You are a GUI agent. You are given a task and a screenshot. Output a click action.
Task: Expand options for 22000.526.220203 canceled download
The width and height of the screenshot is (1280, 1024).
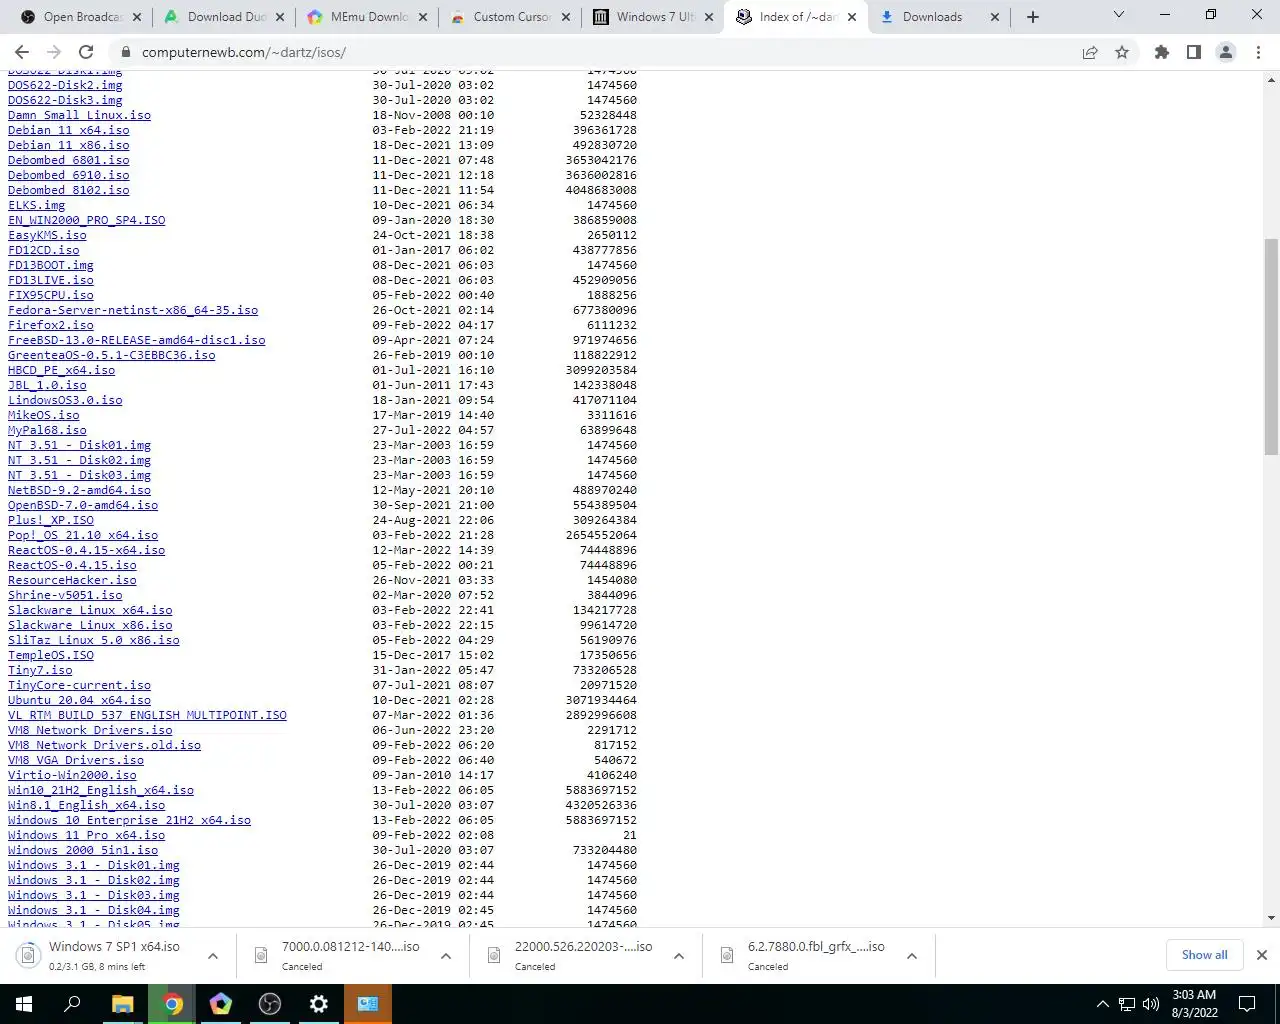(x=679, y=956)
